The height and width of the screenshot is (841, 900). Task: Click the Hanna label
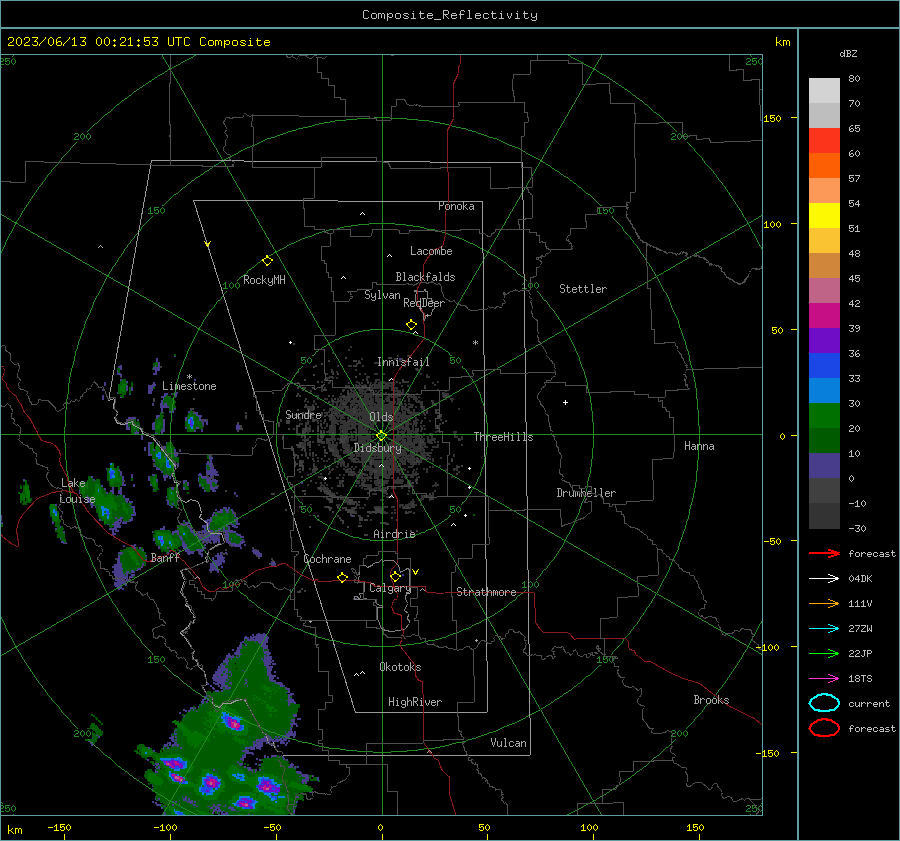[x=699, y=446]
